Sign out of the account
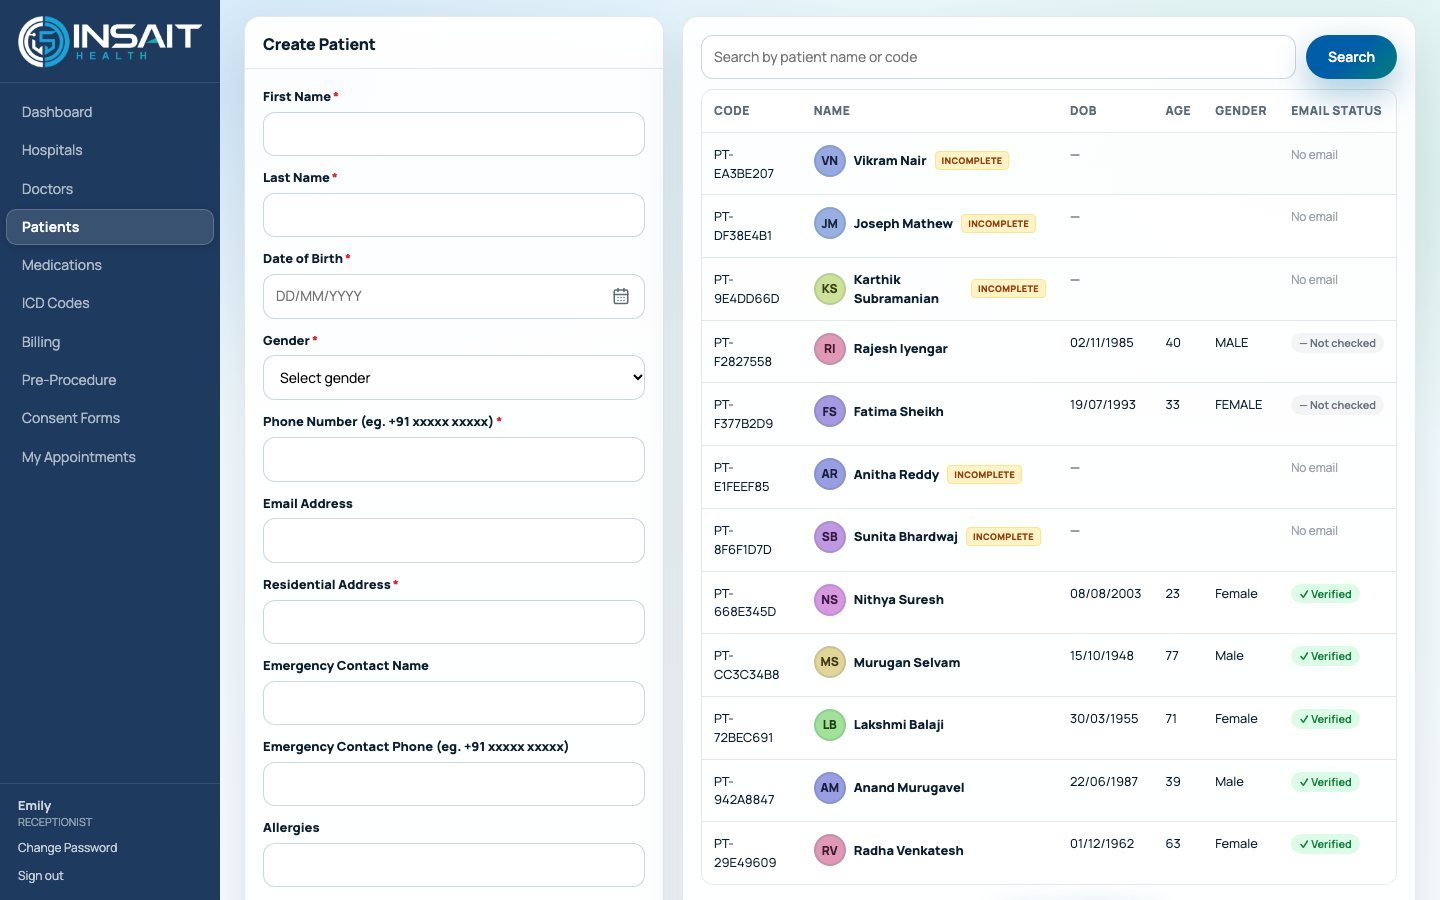 (x=40, y=876)
